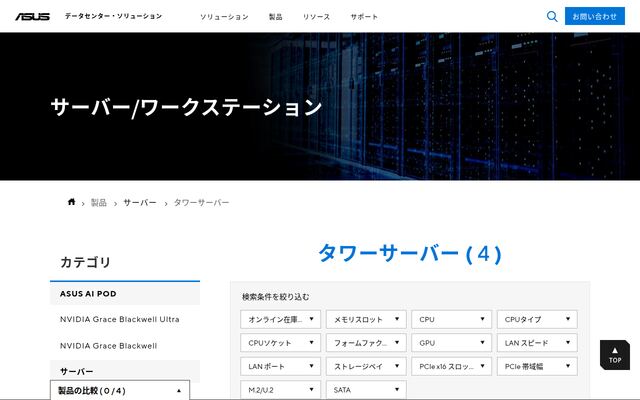Expand the 製品の比較 (0/4) panel
This screenshot has height=400, width=640.
120,391
